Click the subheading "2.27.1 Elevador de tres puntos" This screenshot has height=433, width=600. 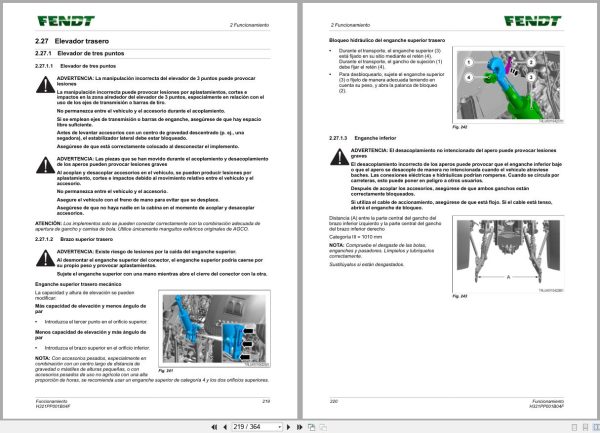[80, 53]
